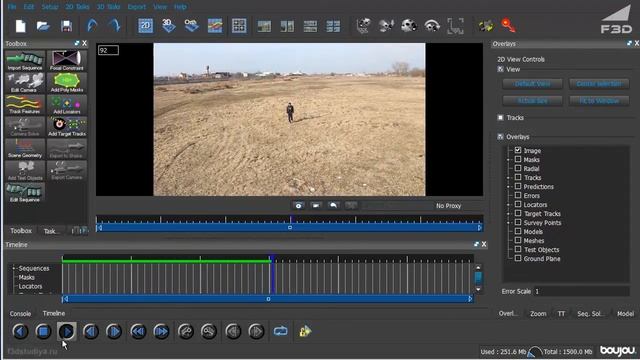Undo with the left curved arrow

[92, 26]
